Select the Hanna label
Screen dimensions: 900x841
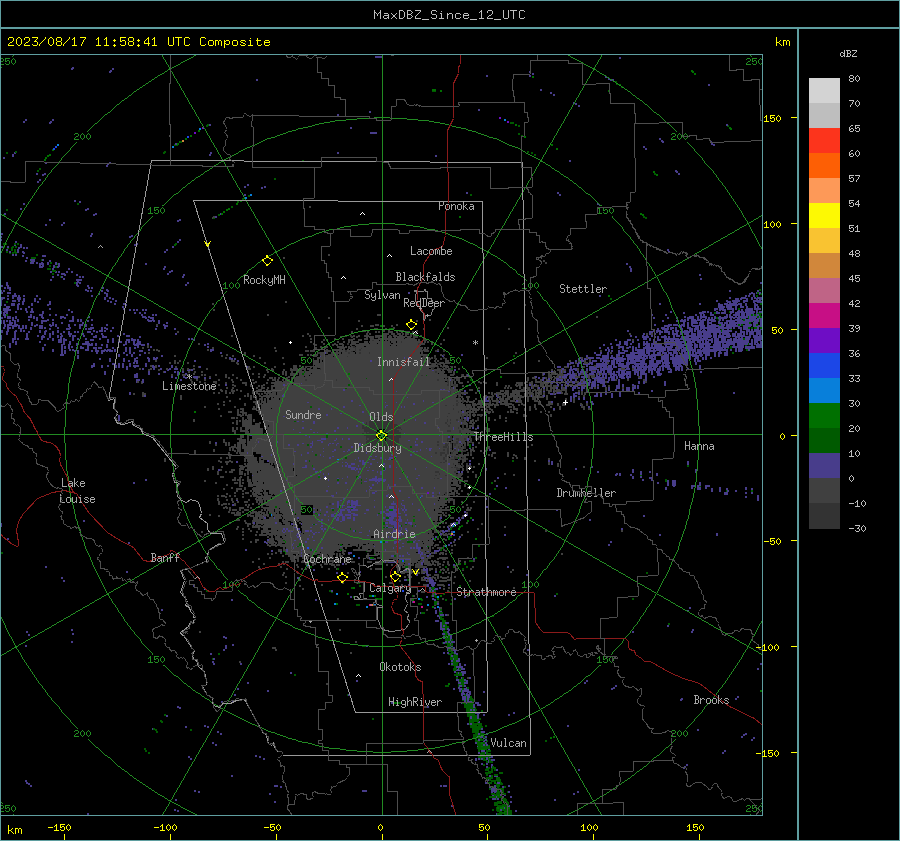699,446
